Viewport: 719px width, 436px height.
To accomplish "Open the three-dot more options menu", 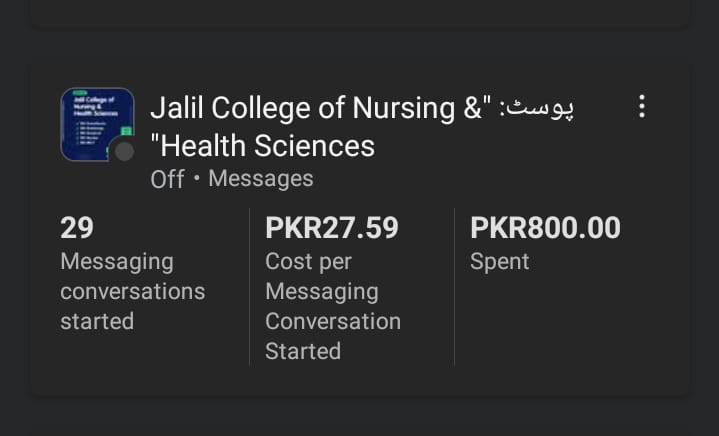I will (x=642, y=106).
